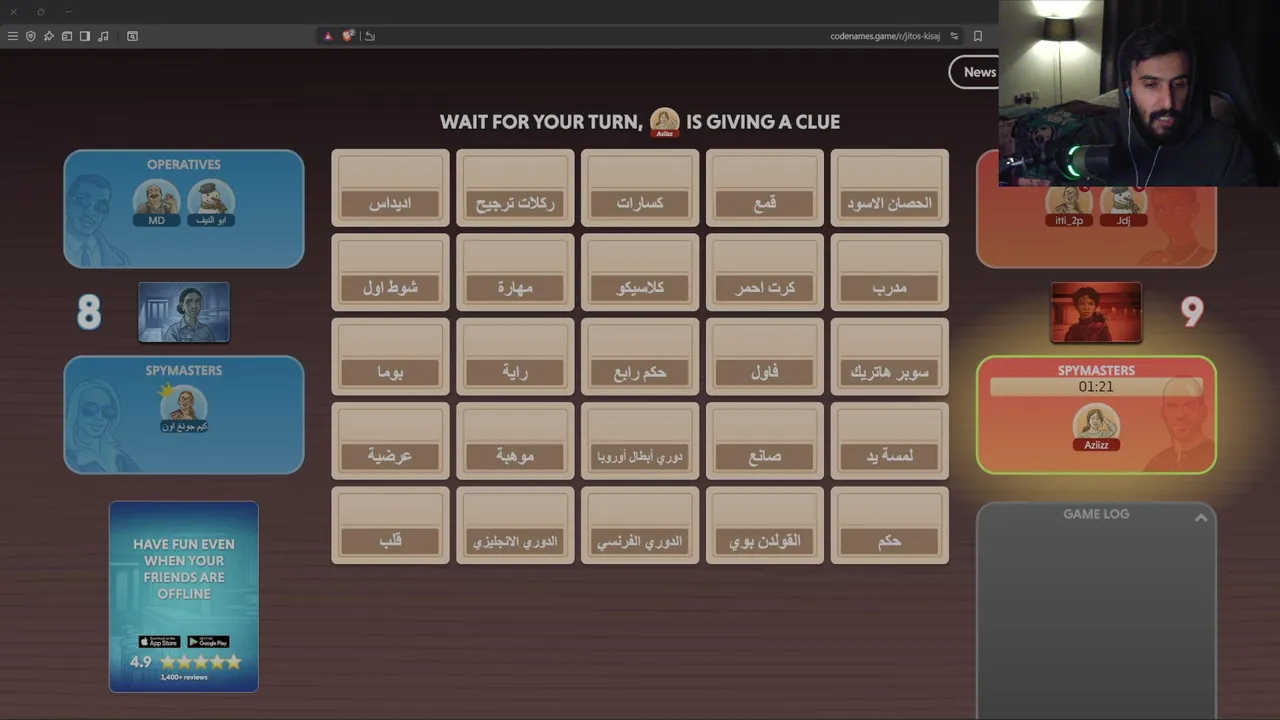The width and height of the screenshot is (1280, 720).
Task: Select the بوما word card
Action: pyautogui.click(x=390, y=357)
